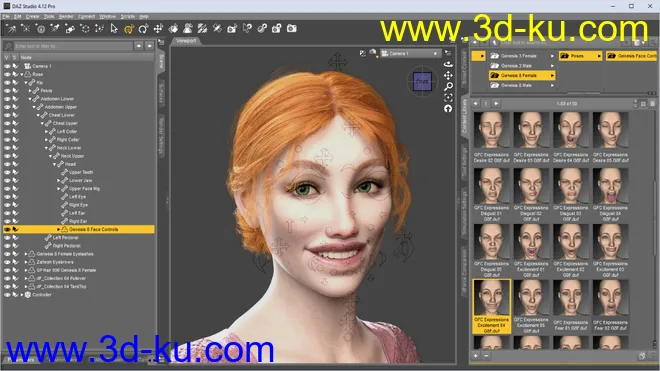Collapse the Rose node tree
Viewport: 660px width, 371px height.
click(22, 75)
